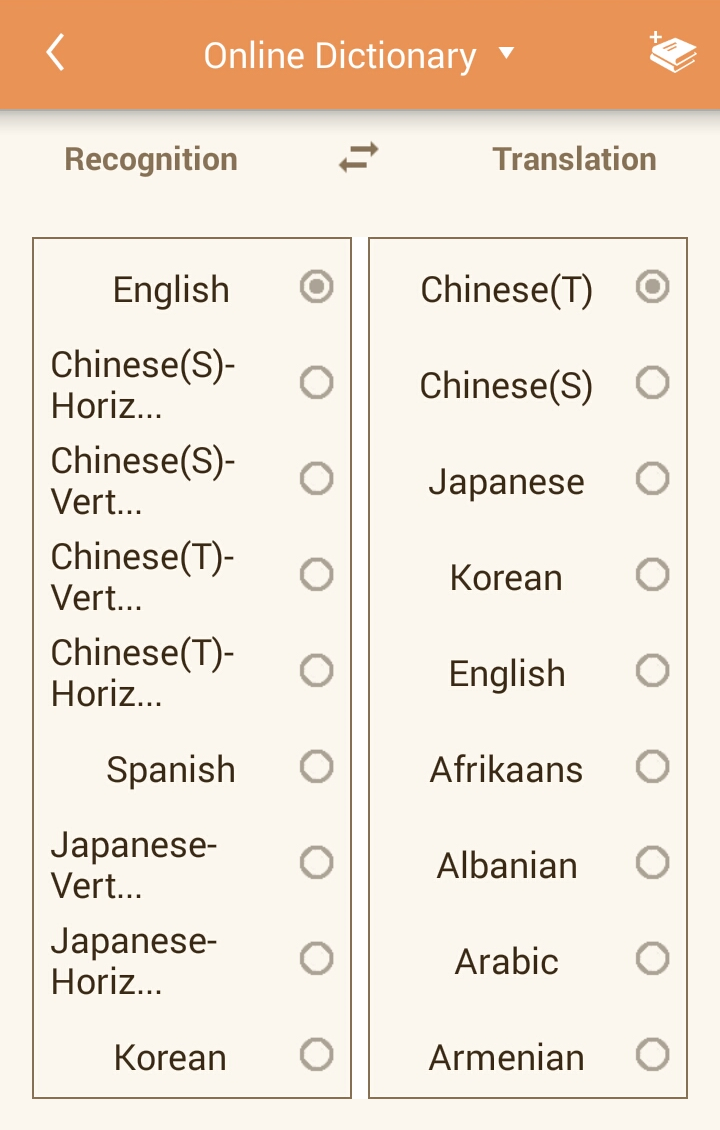Pick Korean as recognition language
The image size is (720, 1130).
coord(316,1055)
